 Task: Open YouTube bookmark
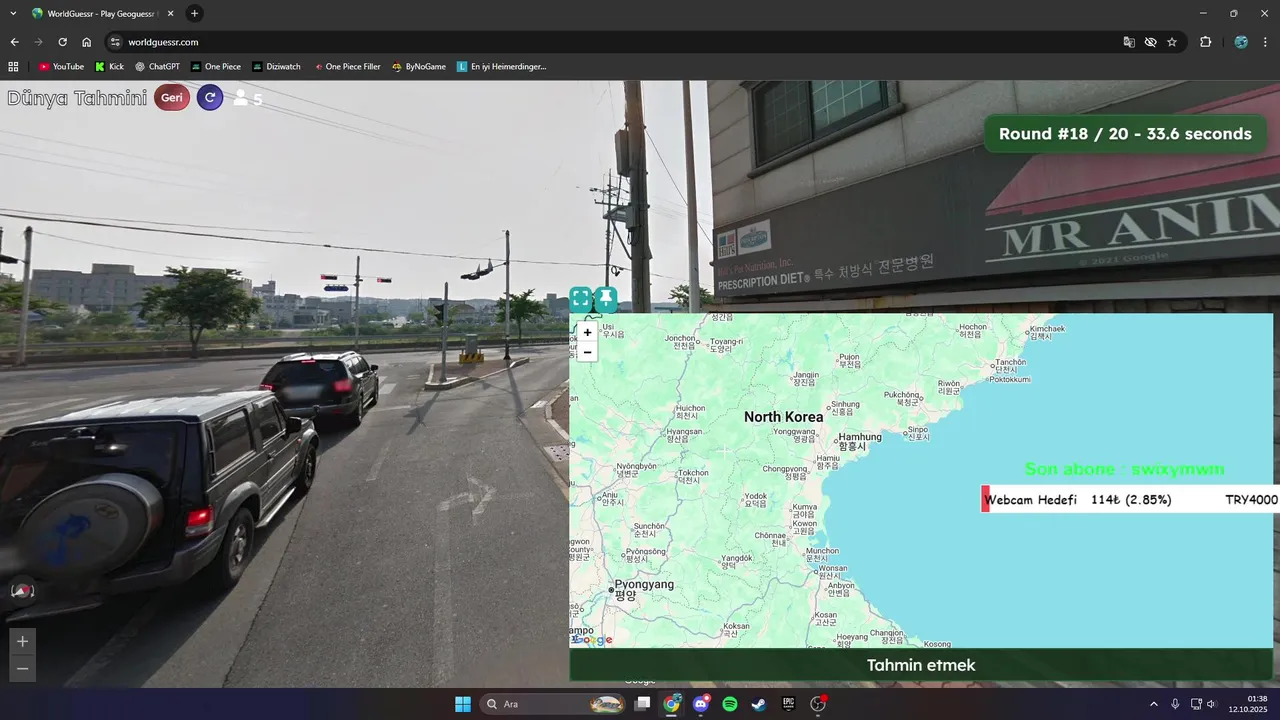pos(61,67)
